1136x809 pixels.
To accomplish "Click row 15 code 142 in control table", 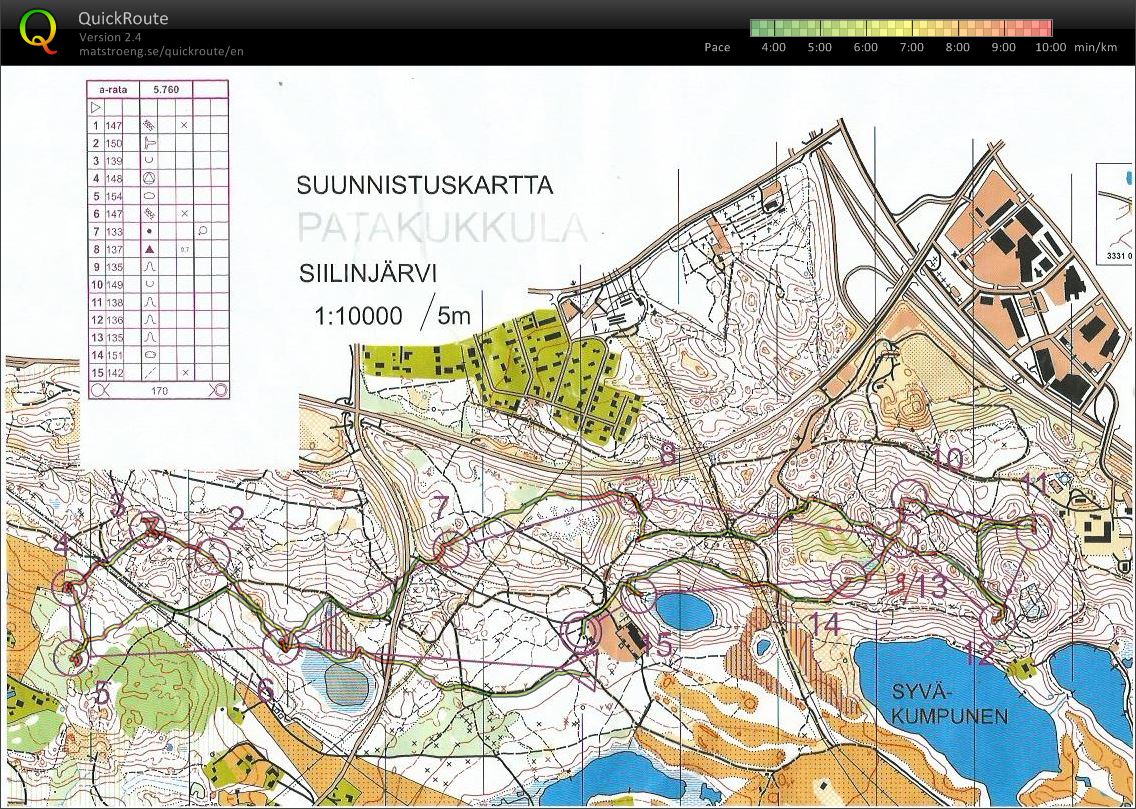I will [x=113, y=372].
